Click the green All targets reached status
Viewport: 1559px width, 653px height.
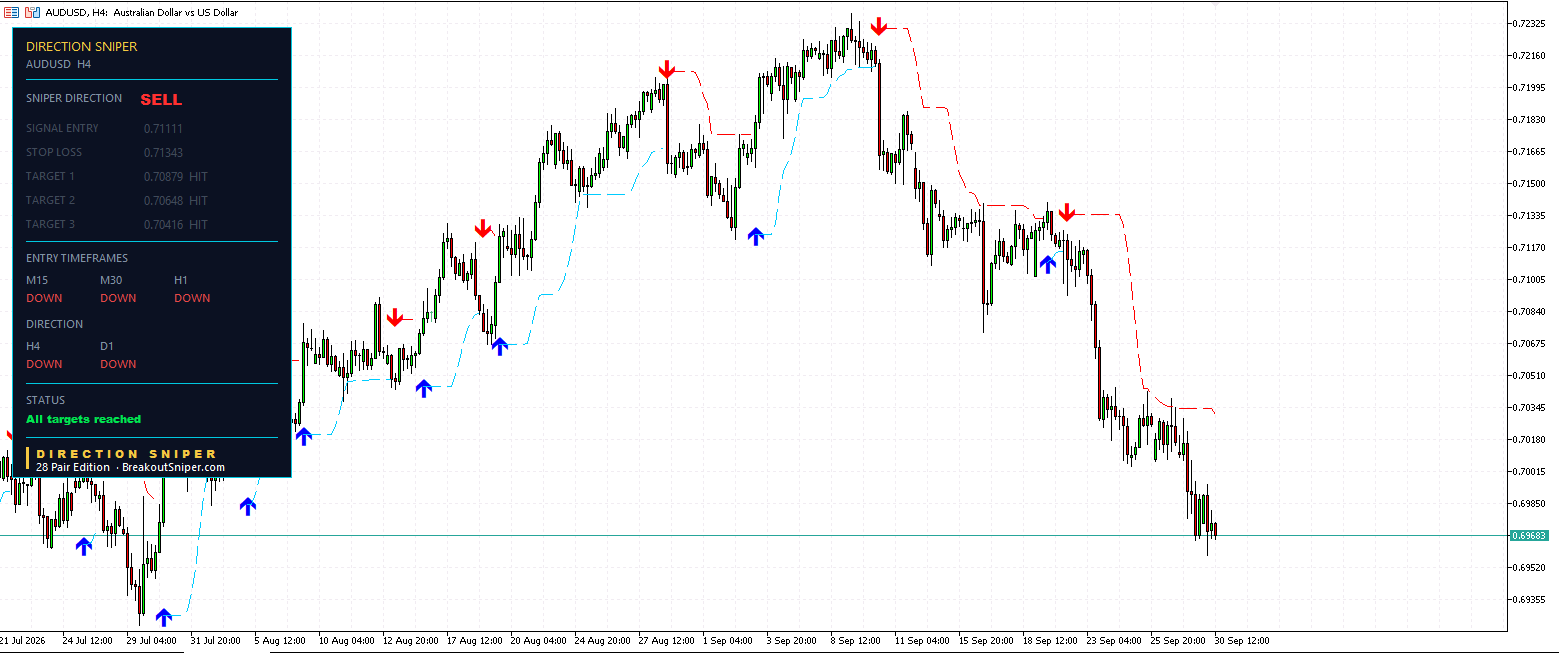[x=84, y=419]
